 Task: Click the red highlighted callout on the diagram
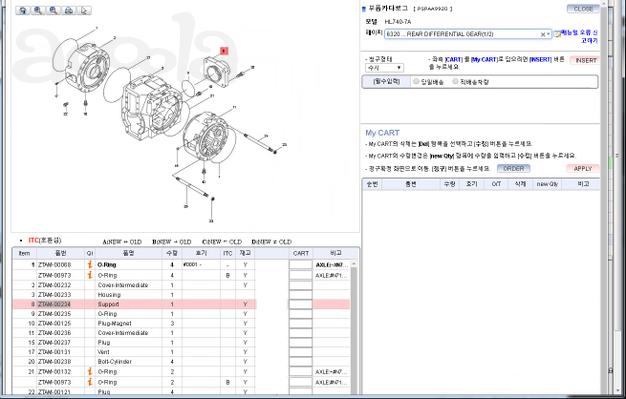point(224,51)
